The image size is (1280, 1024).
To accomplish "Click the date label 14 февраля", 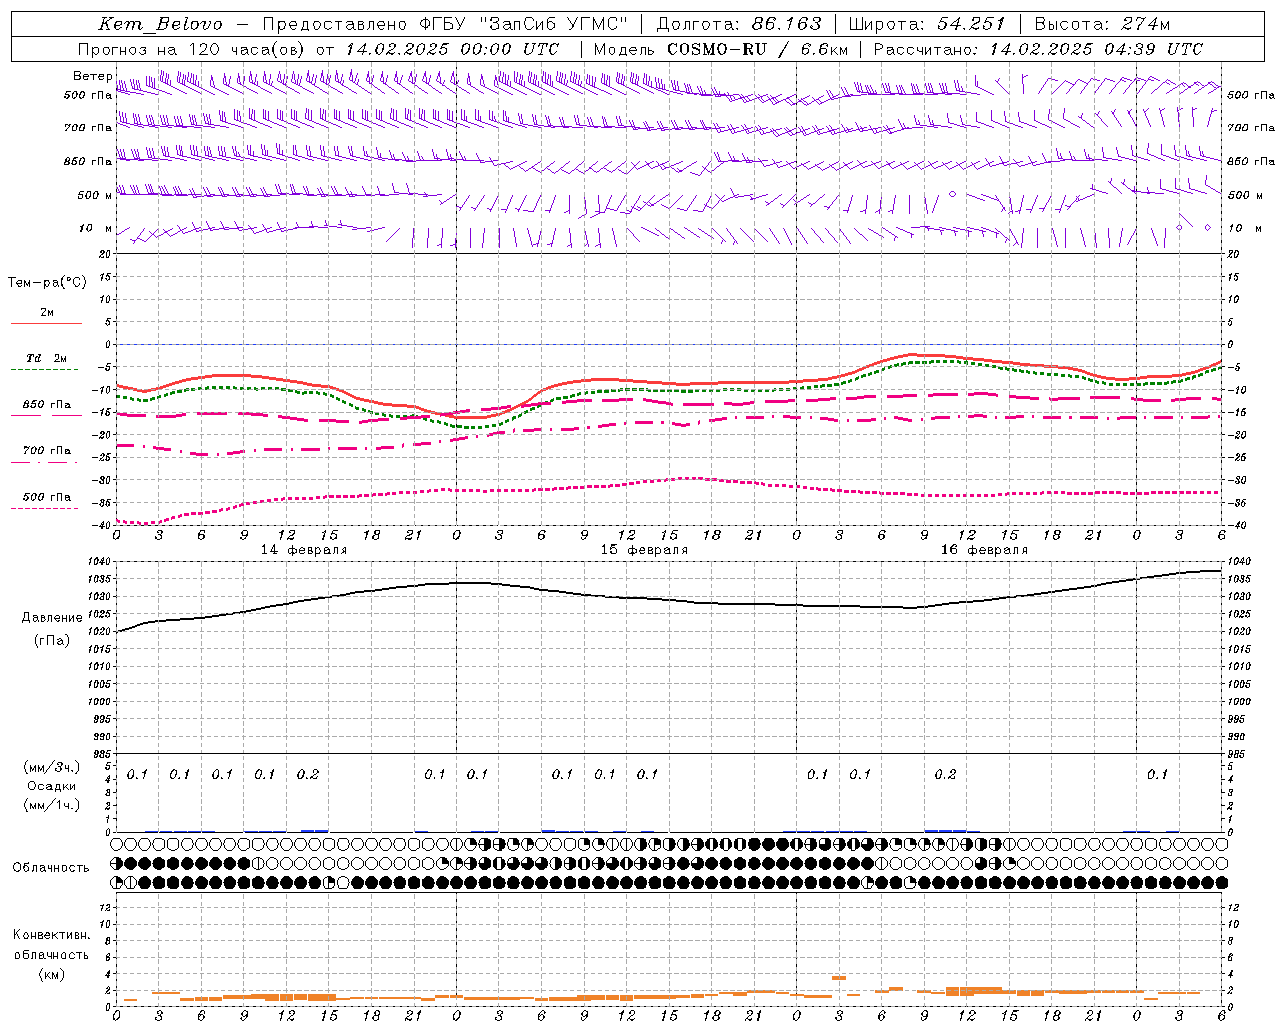I will (x=304, y=550).
